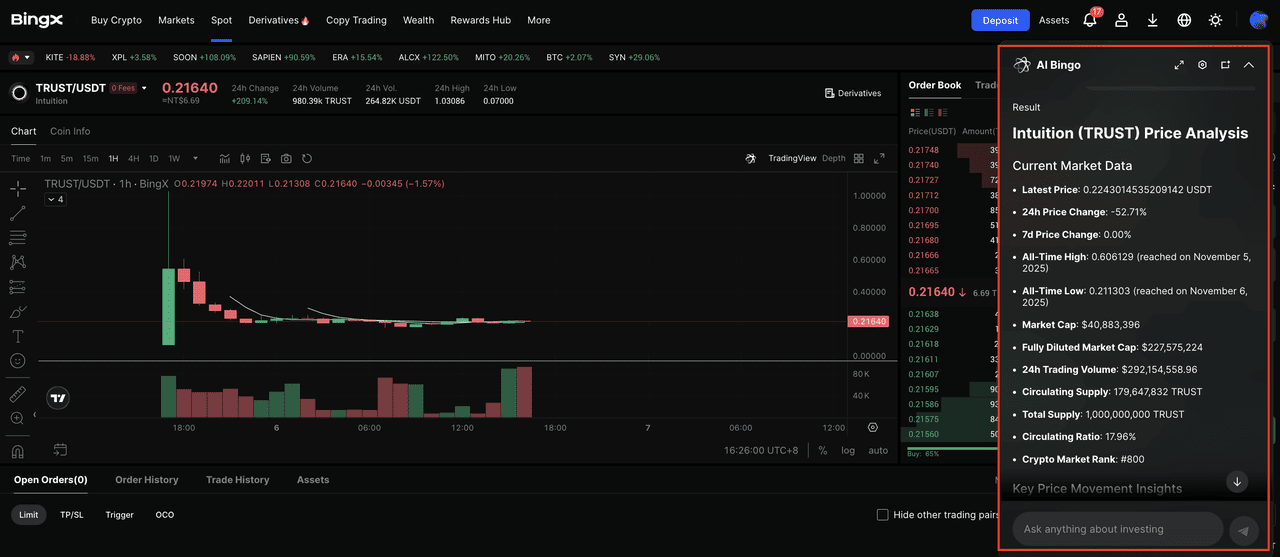Screen dimensions: 1280x557
Task: Switch to the Trade History tab
Action: point(237,480)
